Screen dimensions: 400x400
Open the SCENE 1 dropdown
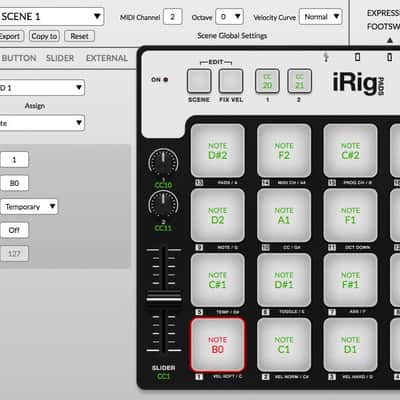[x=51, y=16]
